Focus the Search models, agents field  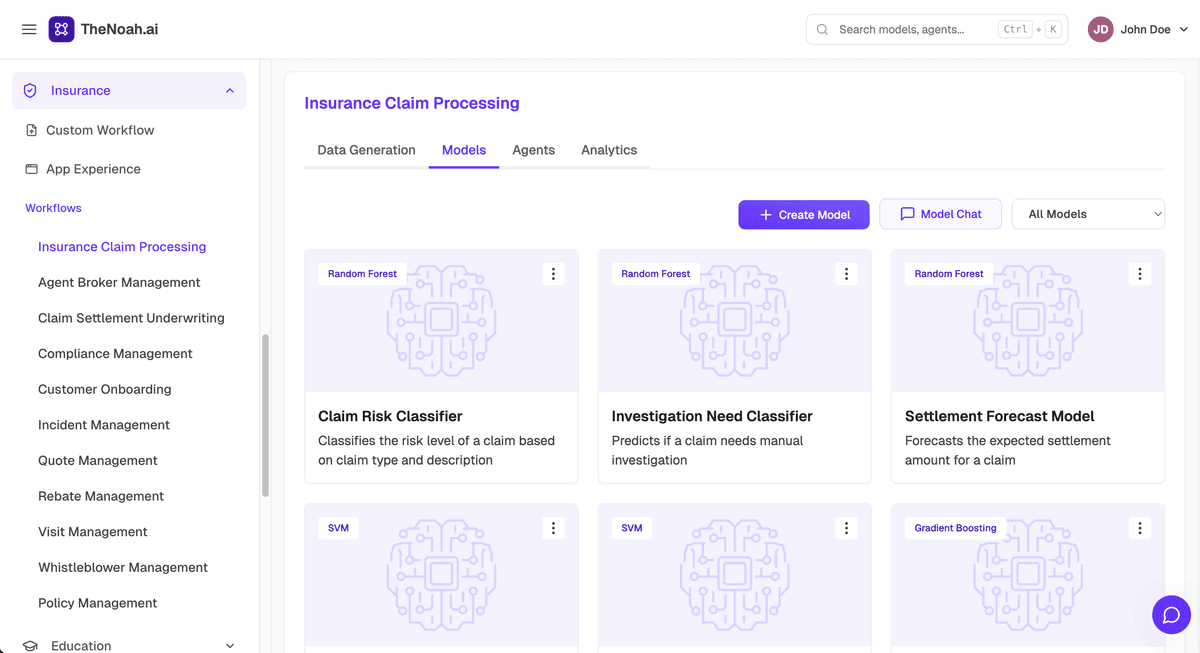937,29
